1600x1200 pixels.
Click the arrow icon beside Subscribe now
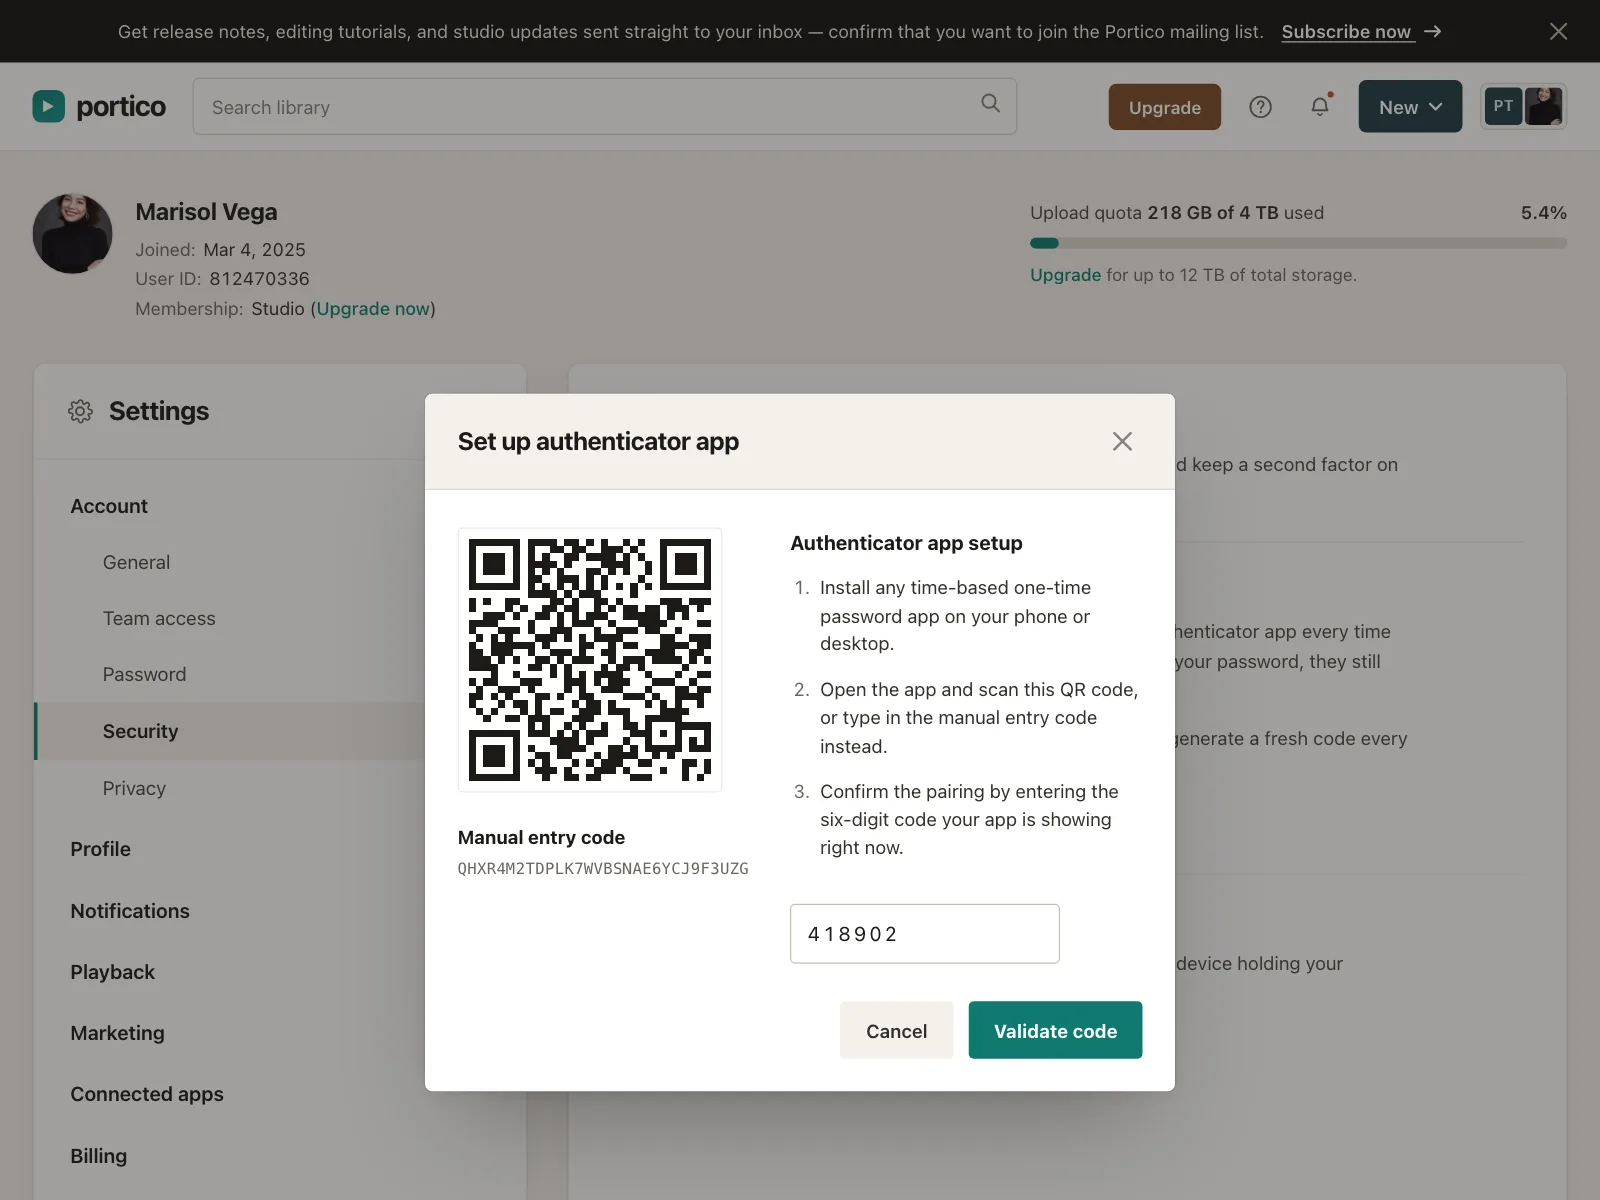(1433, 31)
